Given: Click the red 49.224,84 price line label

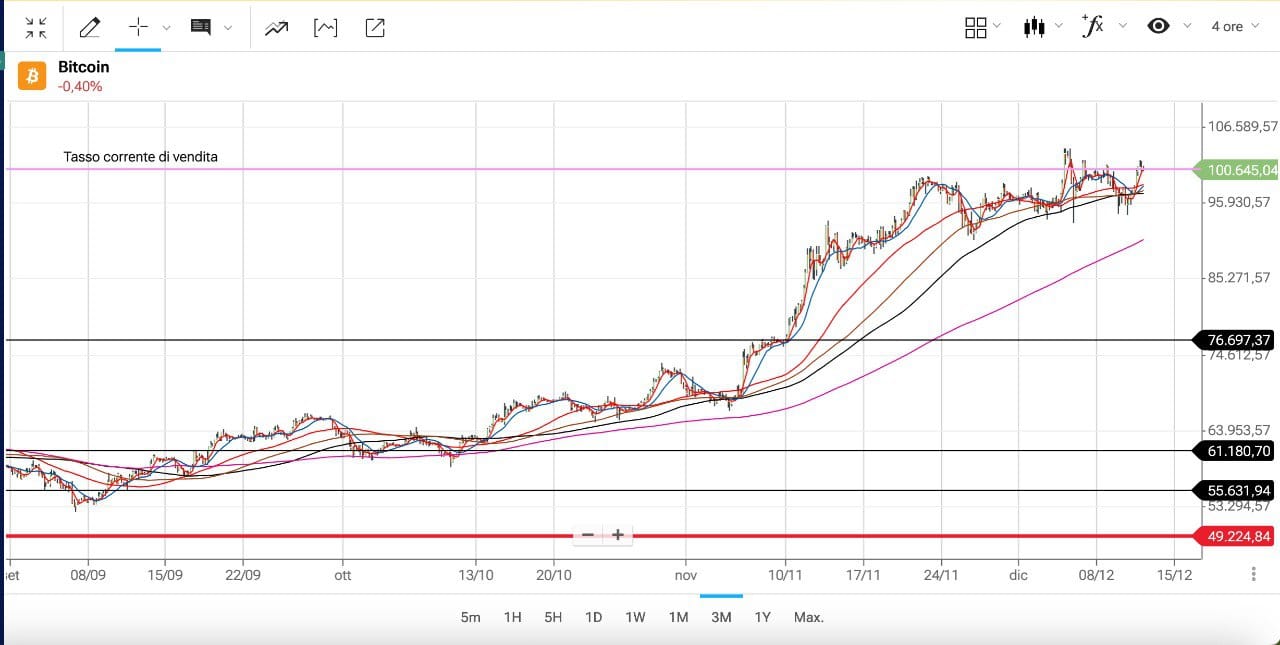Looking at the screenshot, I should (x=1238, y=537).
